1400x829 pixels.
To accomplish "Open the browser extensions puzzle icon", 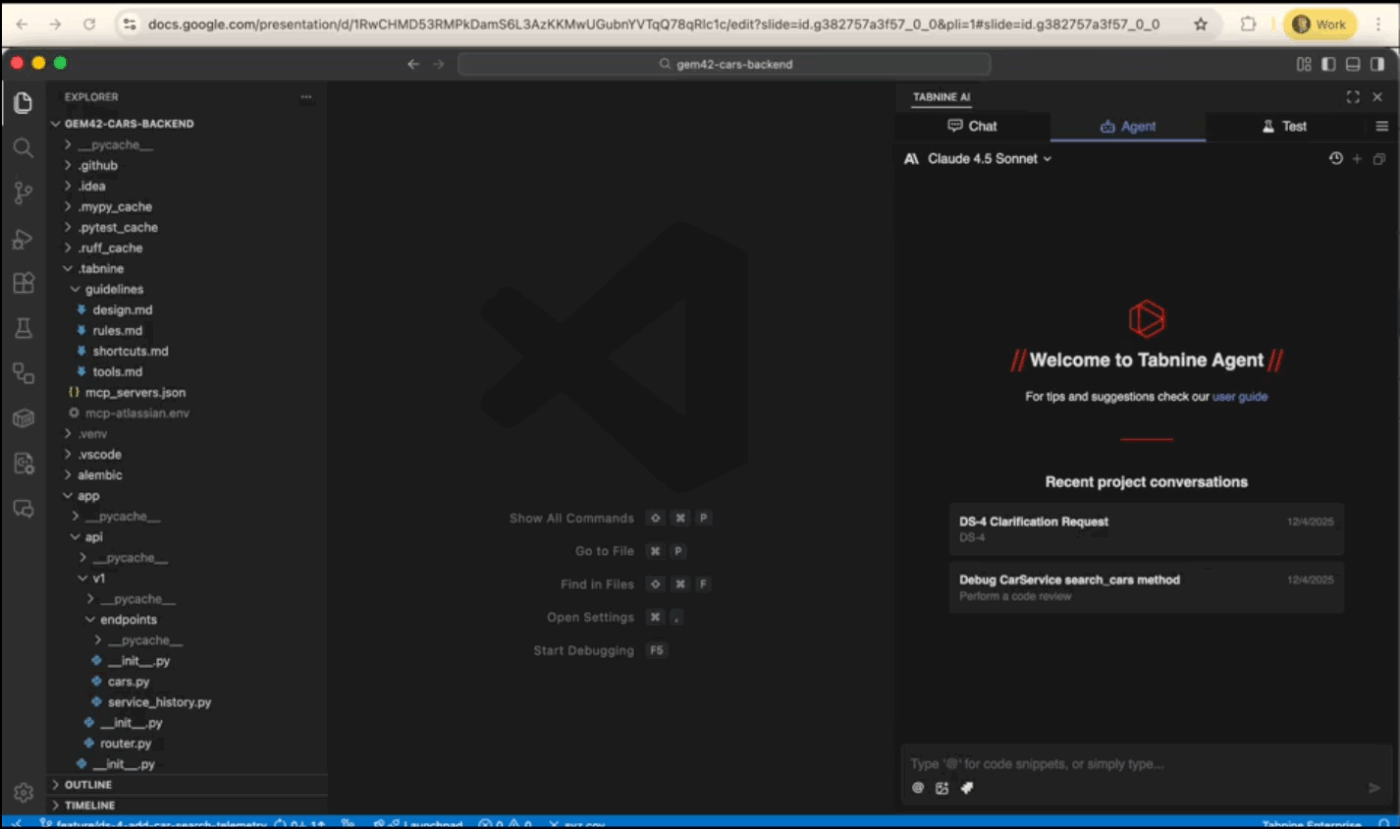I will (x=1248, y=24).
